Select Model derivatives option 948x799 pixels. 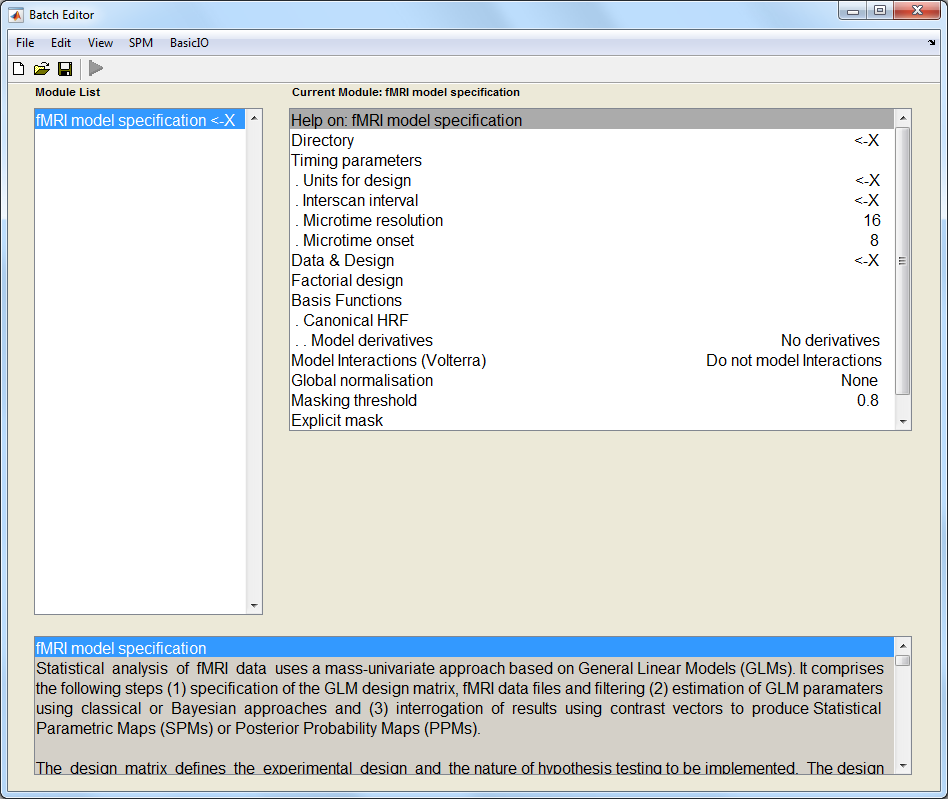pyautogui.click(x=370, y=341)
